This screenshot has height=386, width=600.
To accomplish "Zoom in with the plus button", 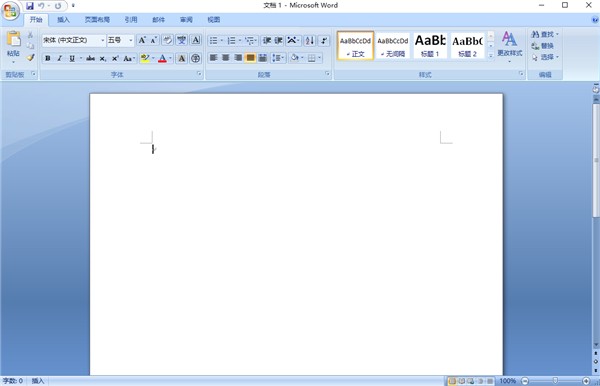I will pos(586,381).
